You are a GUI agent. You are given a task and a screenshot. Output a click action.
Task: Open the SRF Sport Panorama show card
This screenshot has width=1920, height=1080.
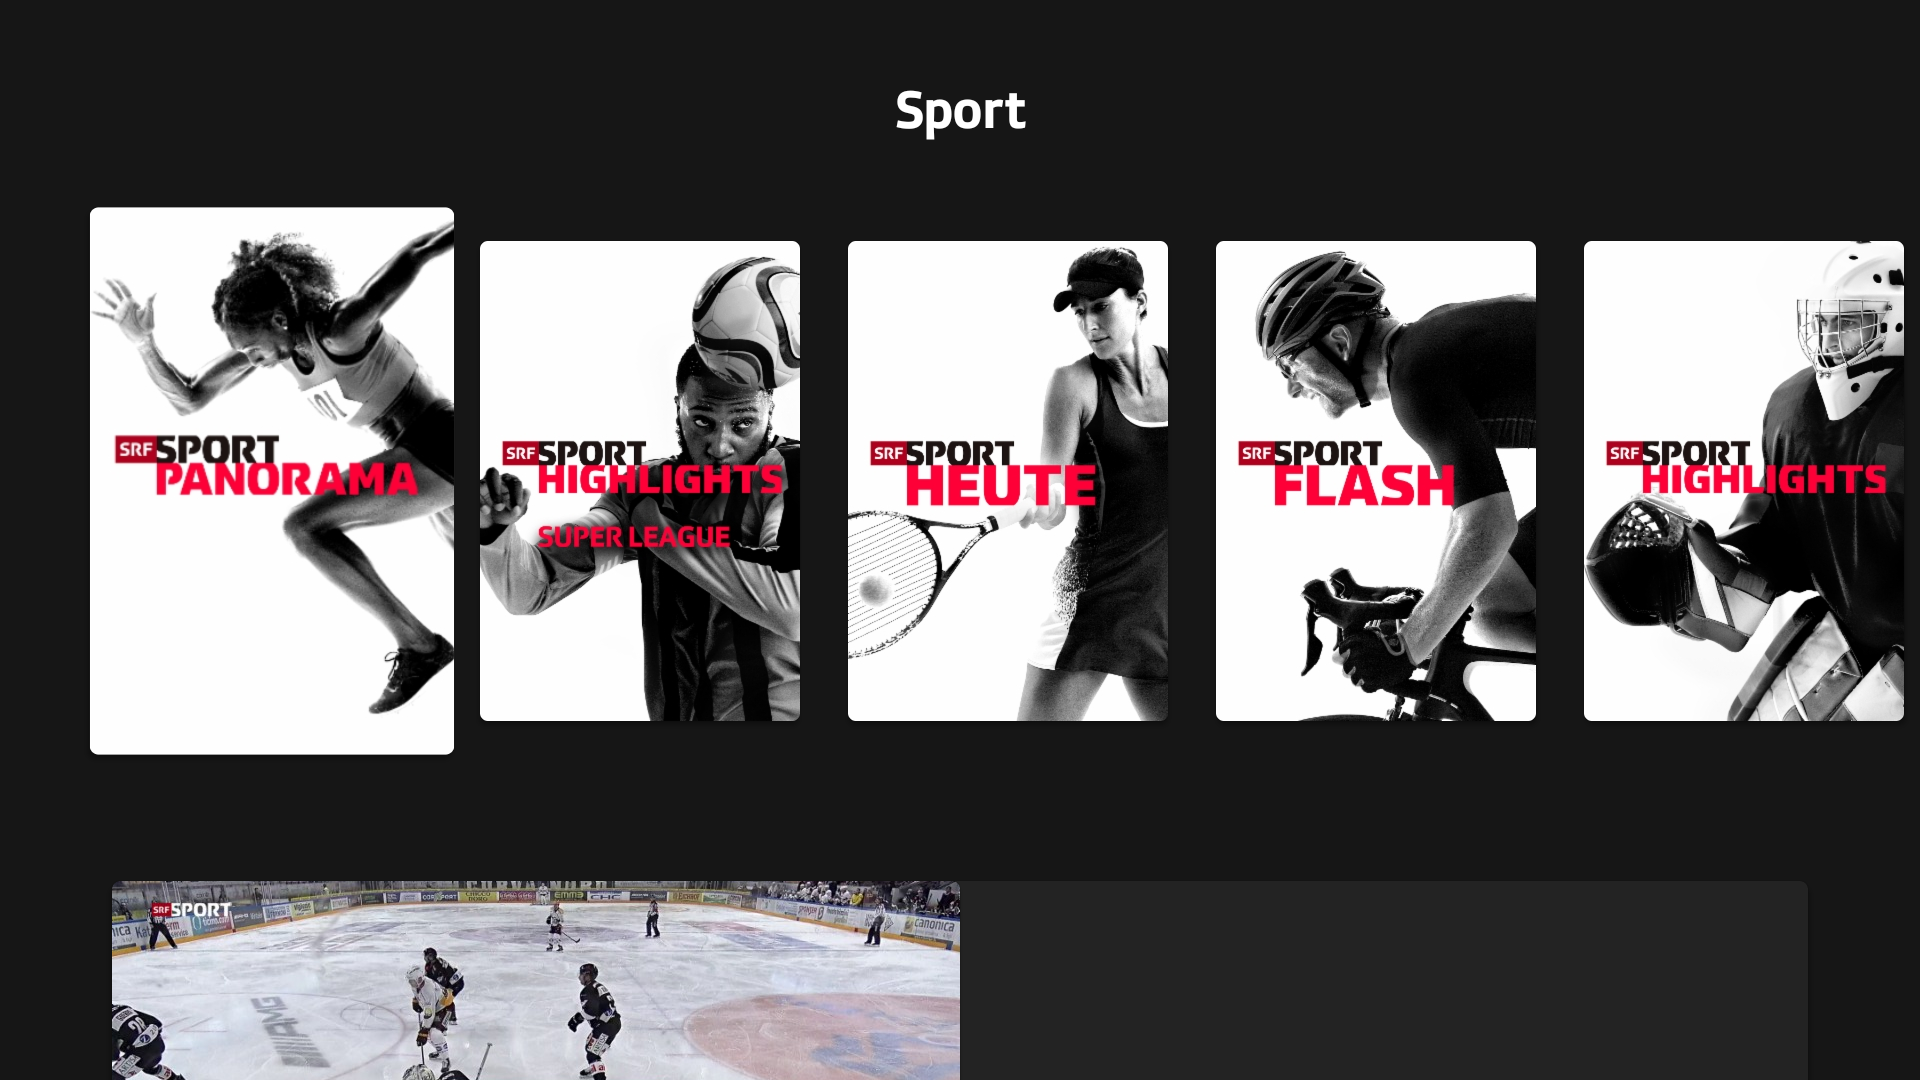click(x=272, y=481)
